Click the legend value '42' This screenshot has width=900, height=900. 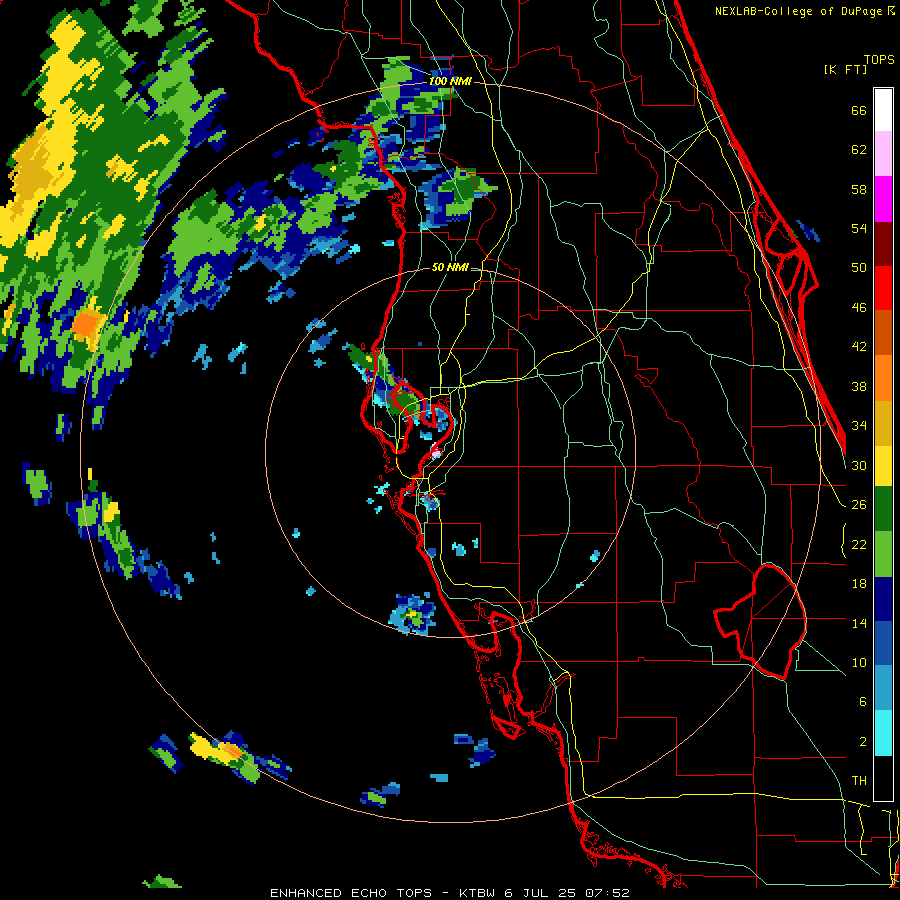[x=859, y=347]
